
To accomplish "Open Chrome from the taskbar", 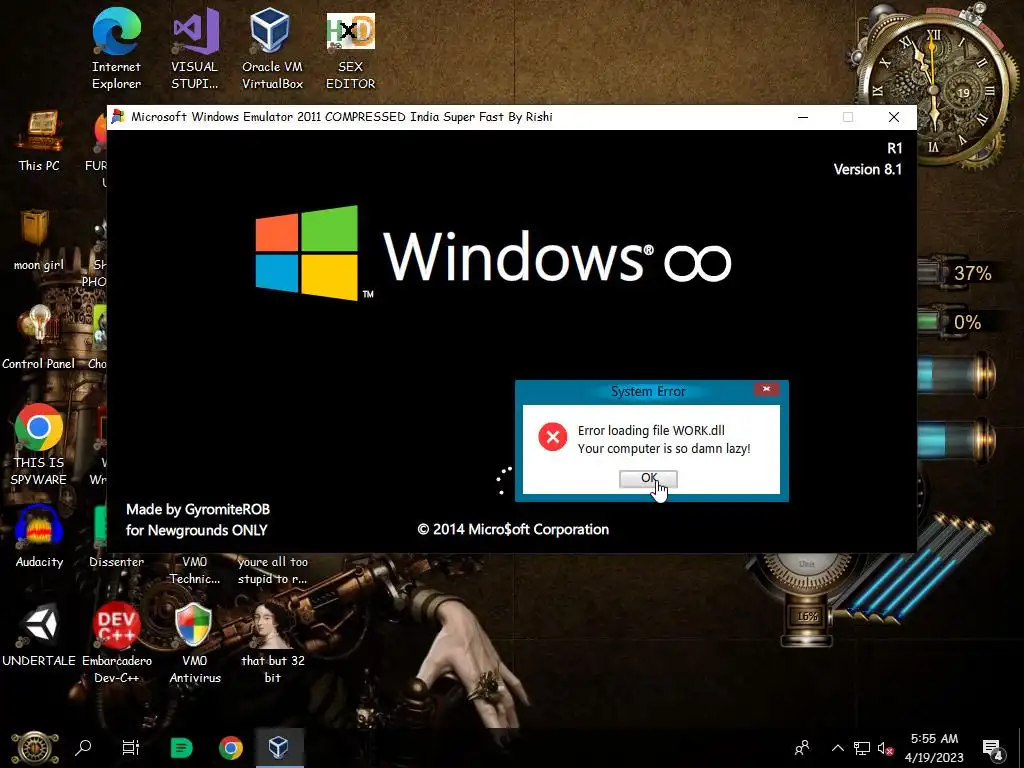I will [231, 748].
